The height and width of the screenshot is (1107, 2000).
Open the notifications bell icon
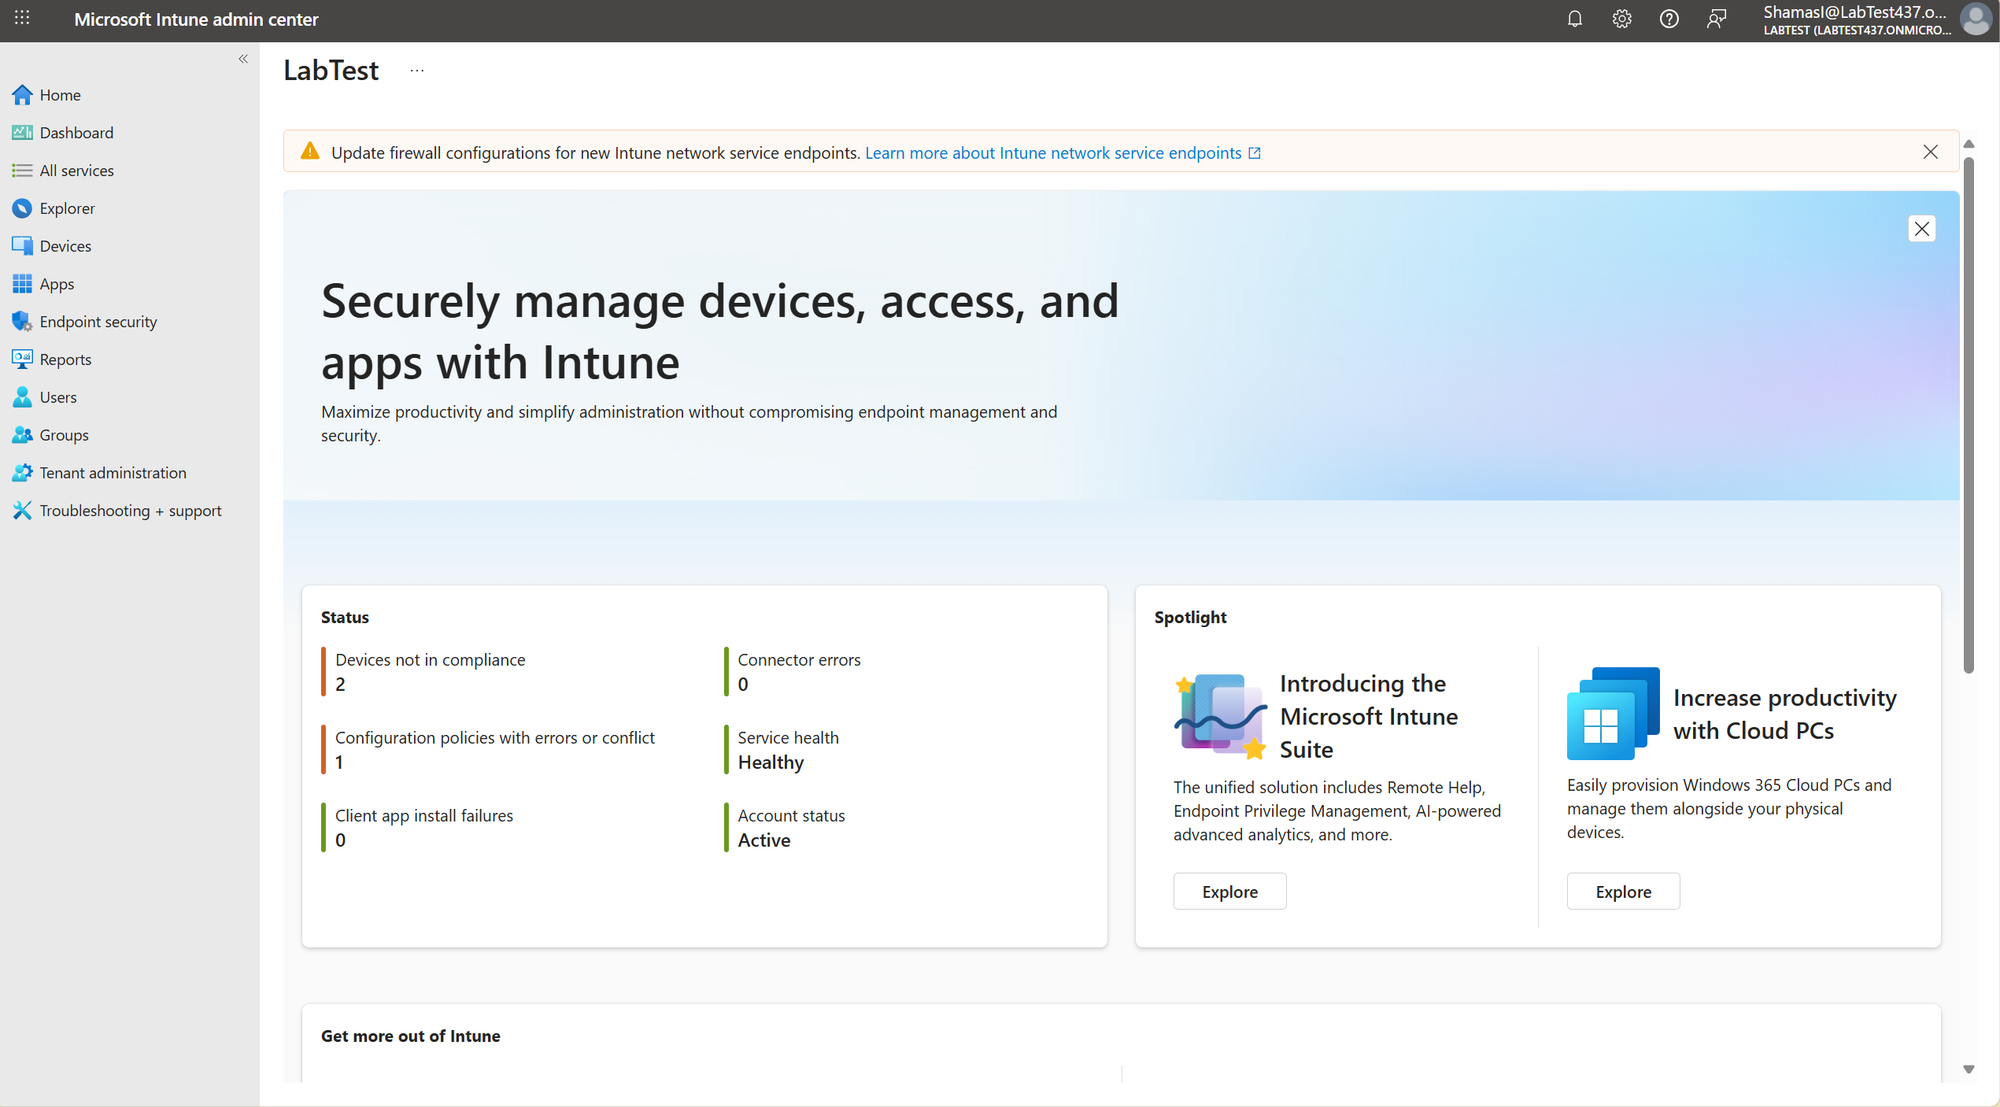pyautogui.click(x=1574, y=19)
